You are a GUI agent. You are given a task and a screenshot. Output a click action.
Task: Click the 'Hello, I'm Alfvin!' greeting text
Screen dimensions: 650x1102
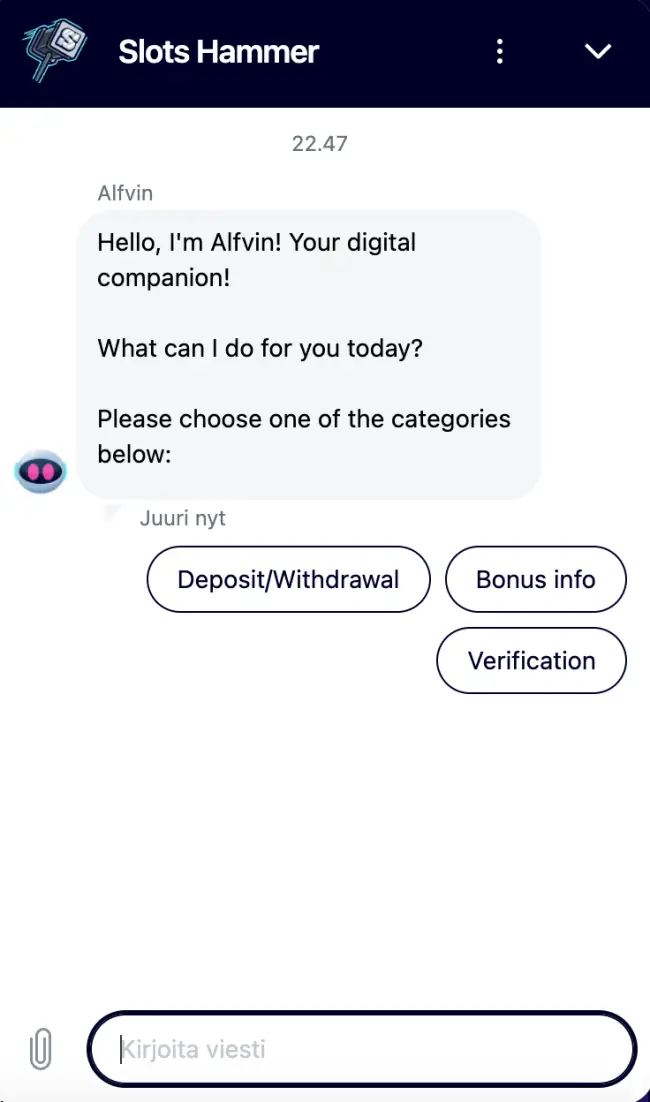(256, 242)
